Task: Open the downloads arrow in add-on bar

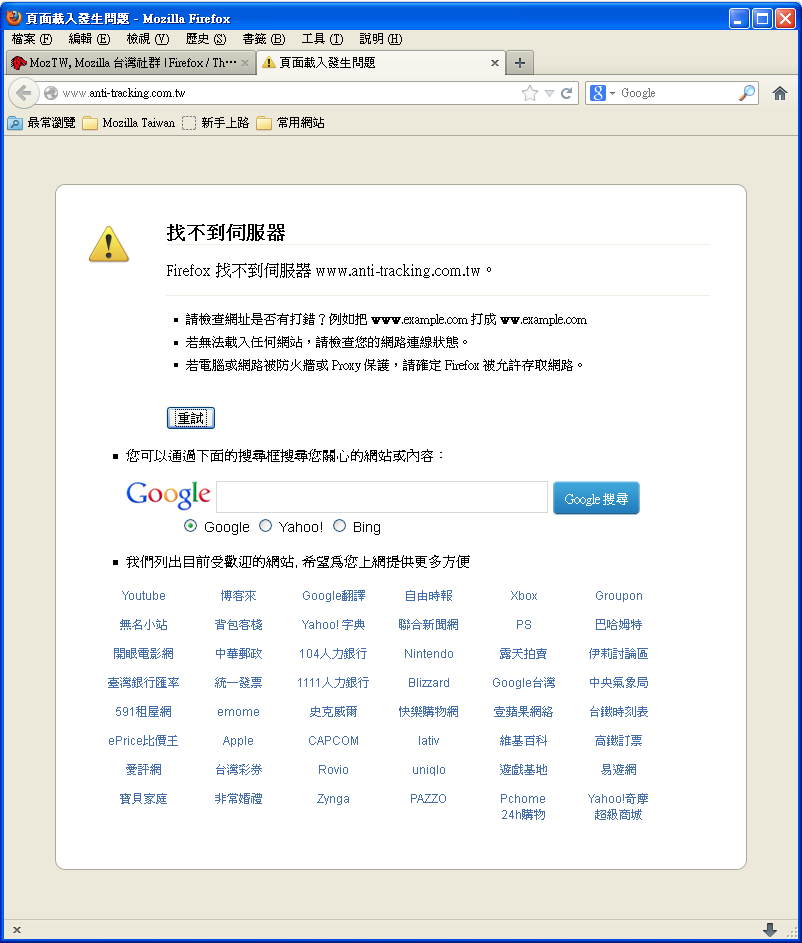Action: coord(769,930)
